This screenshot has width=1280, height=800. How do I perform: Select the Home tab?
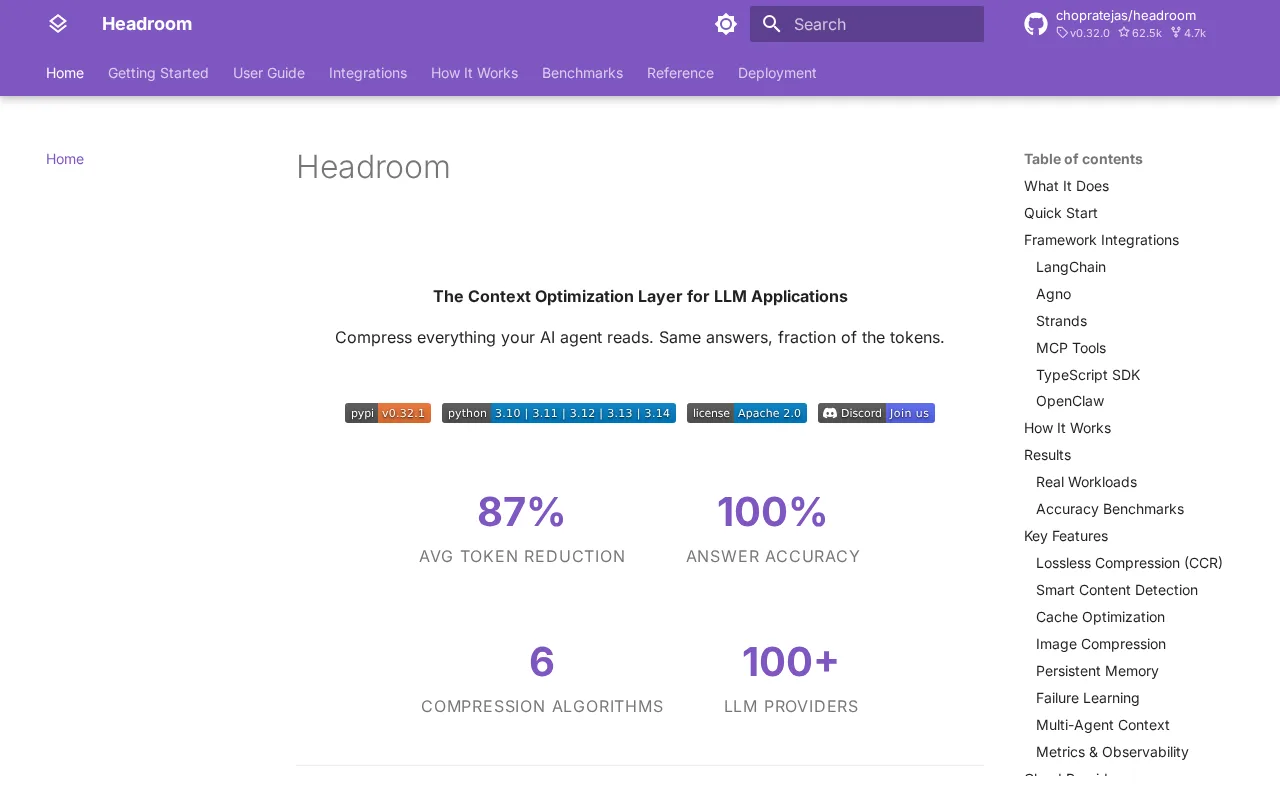(65, 73)
